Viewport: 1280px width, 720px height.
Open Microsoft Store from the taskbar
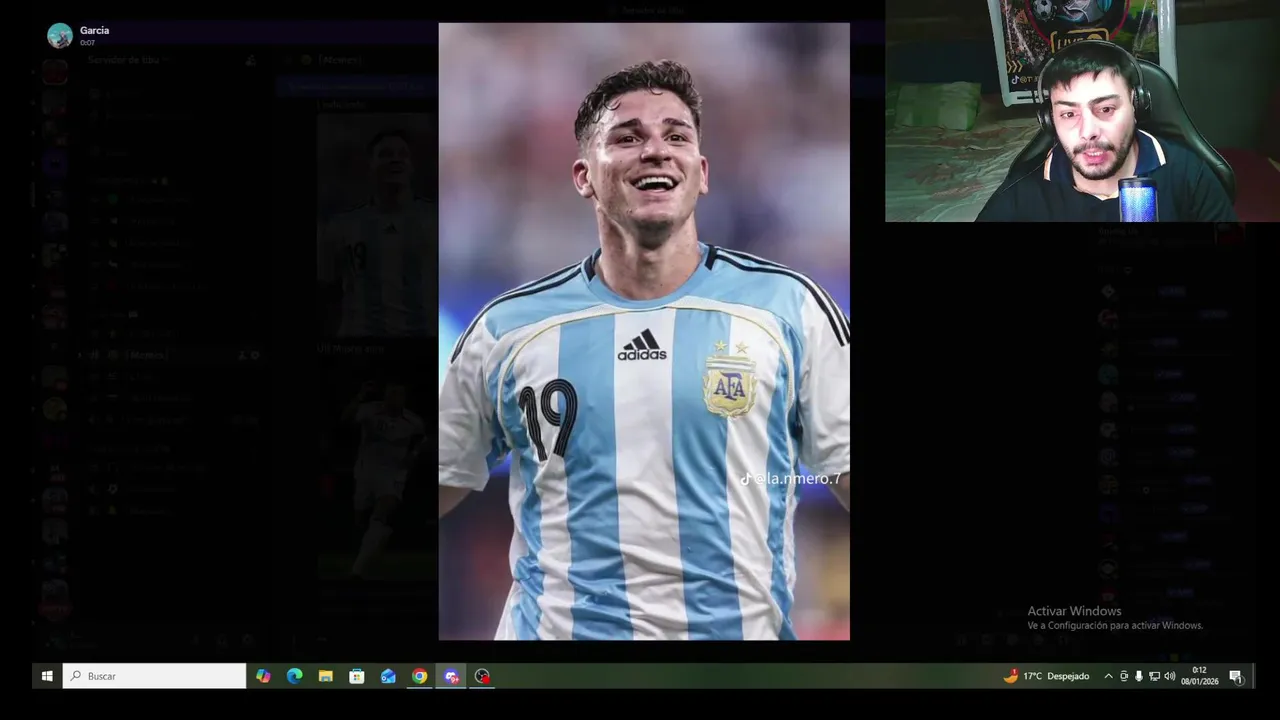tap(357, 676)
